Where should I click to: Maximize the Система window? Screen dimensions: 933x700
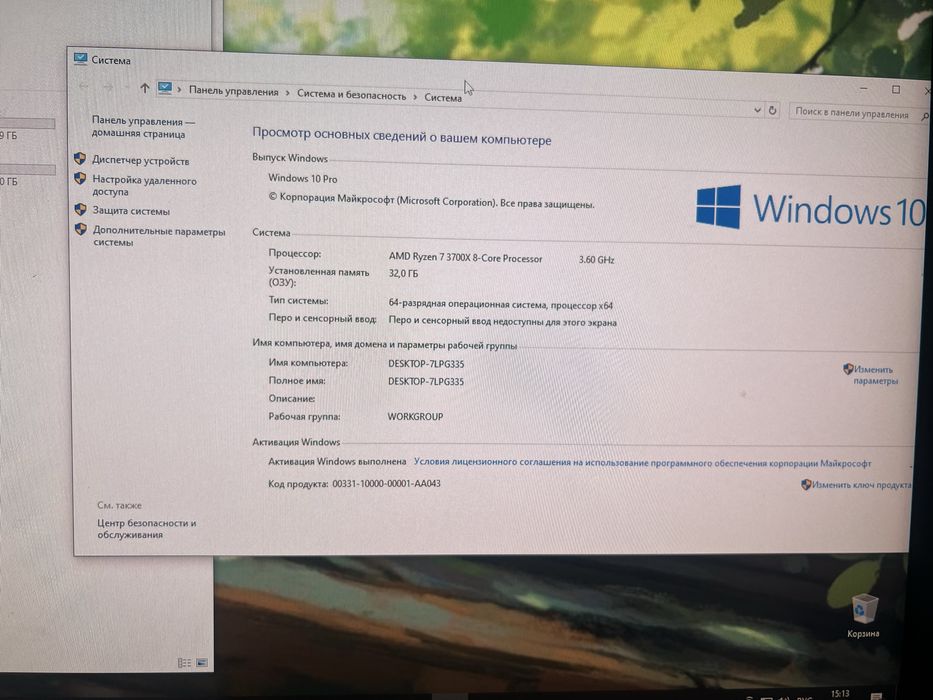896,89
